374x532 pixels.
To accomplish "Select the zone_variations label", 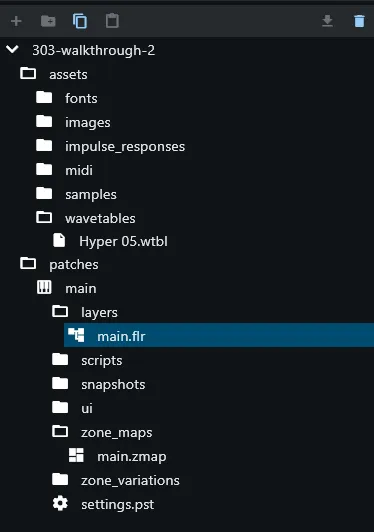I will click(130, 481).
